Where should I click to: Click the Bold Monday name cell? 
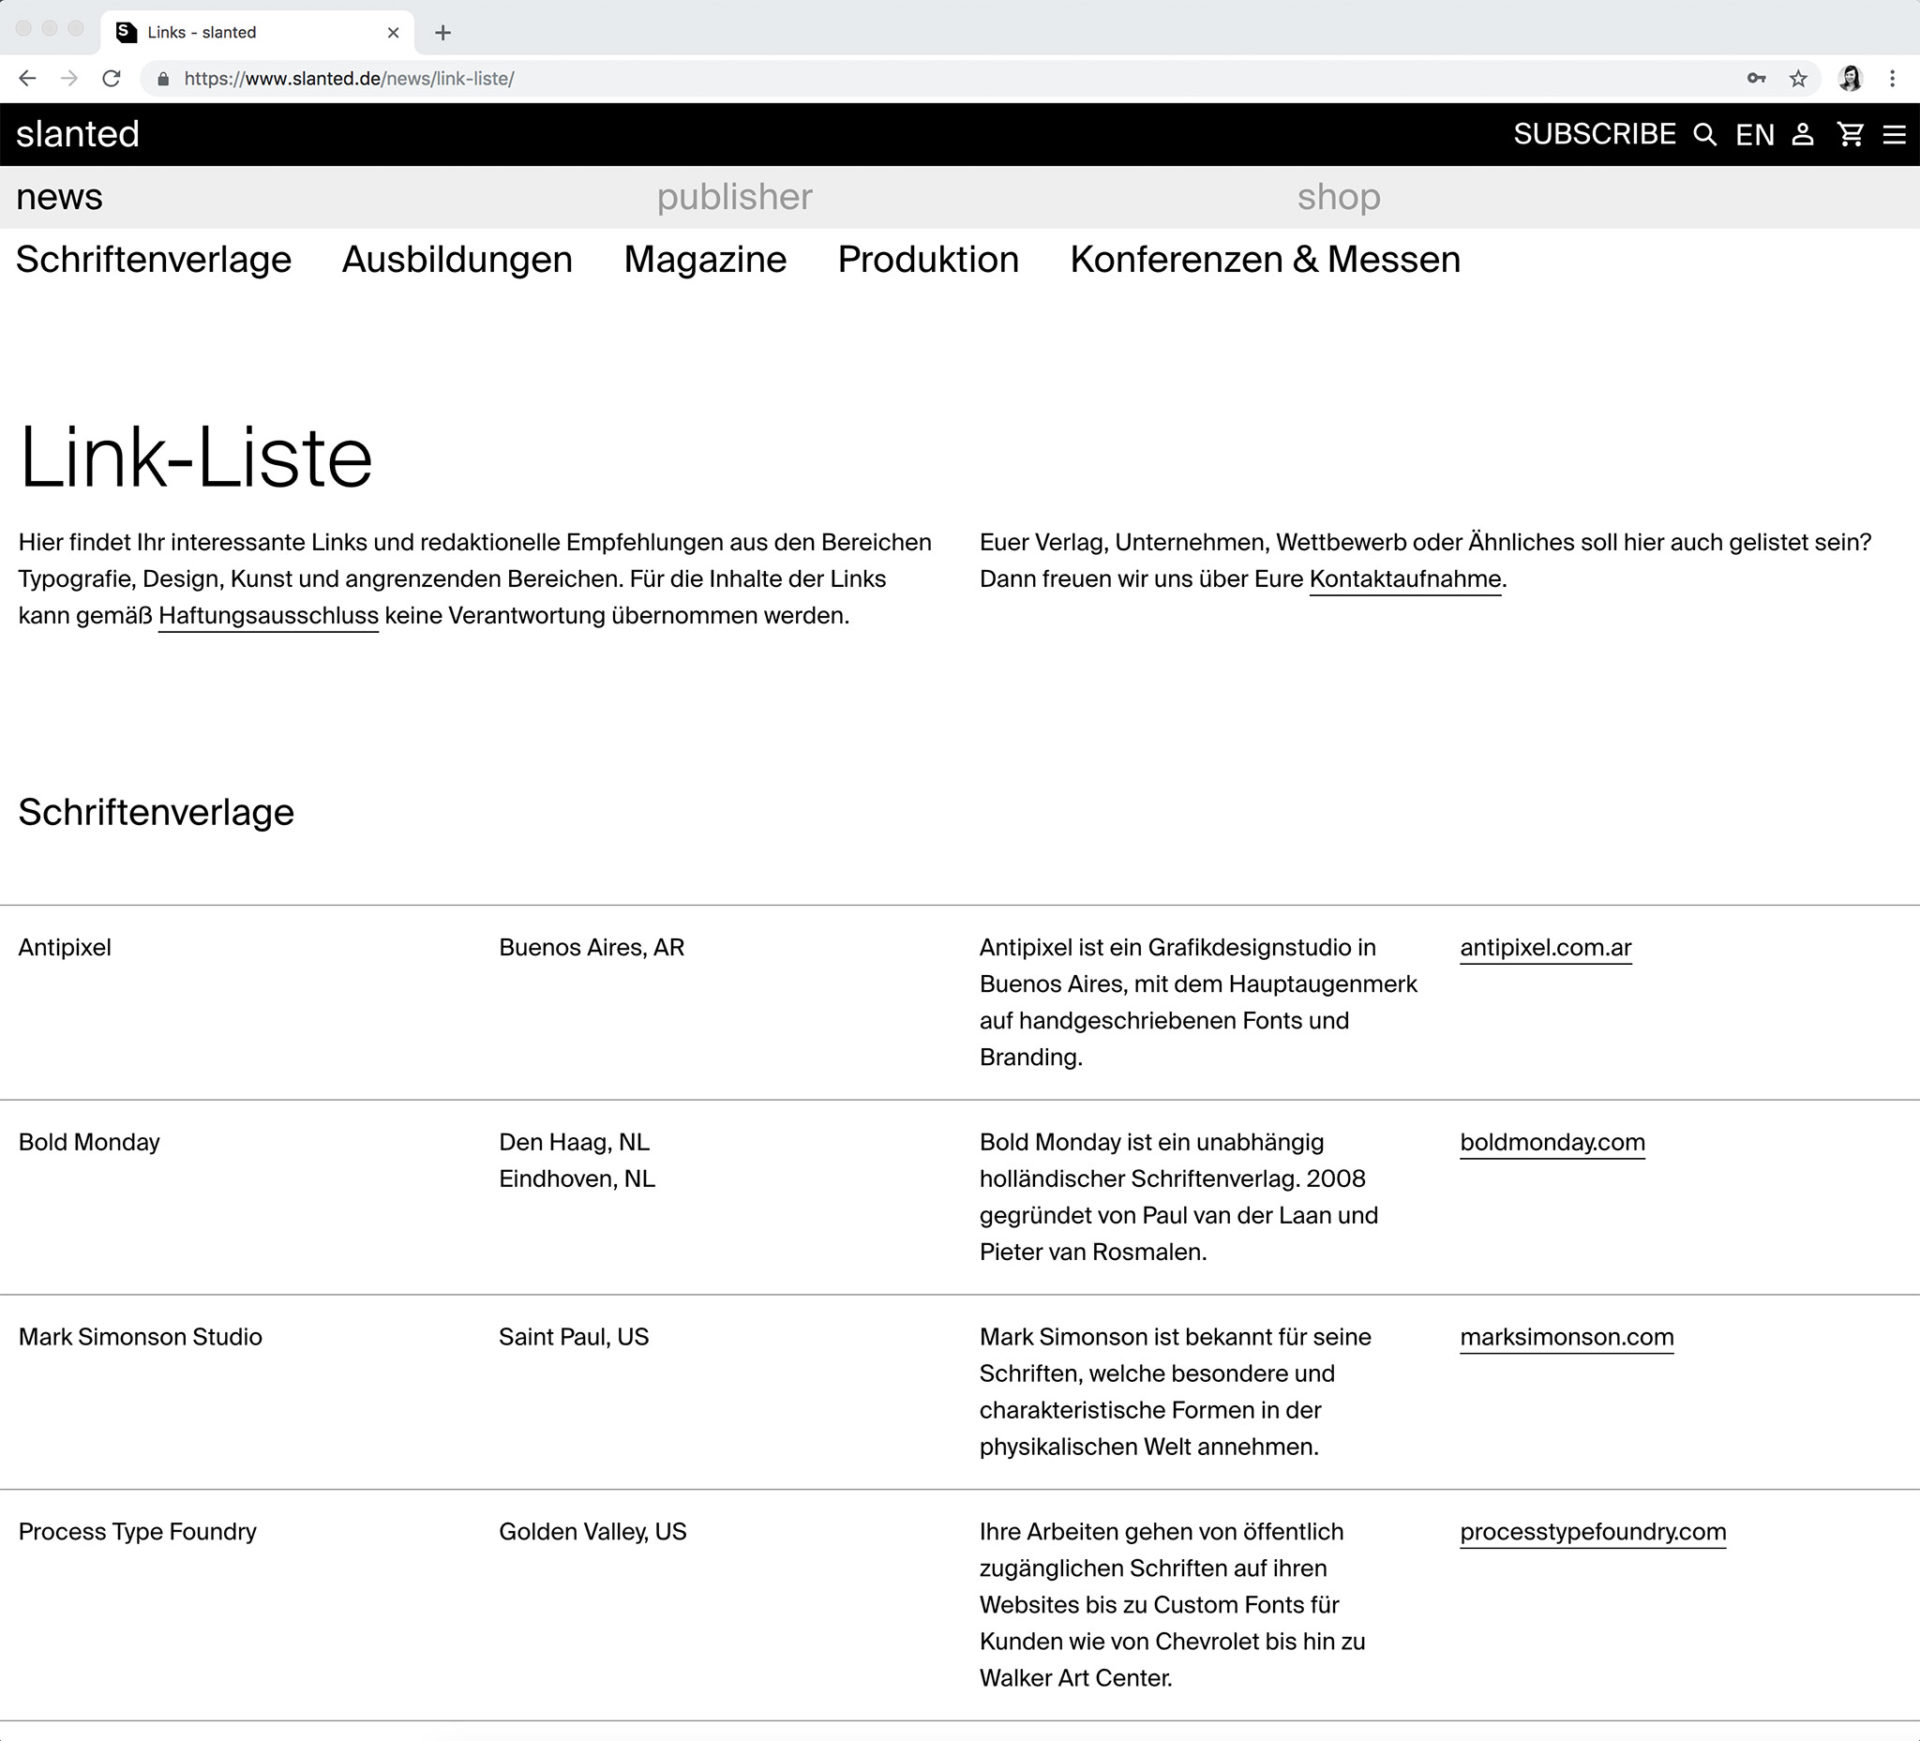[x=89, y=1143]
